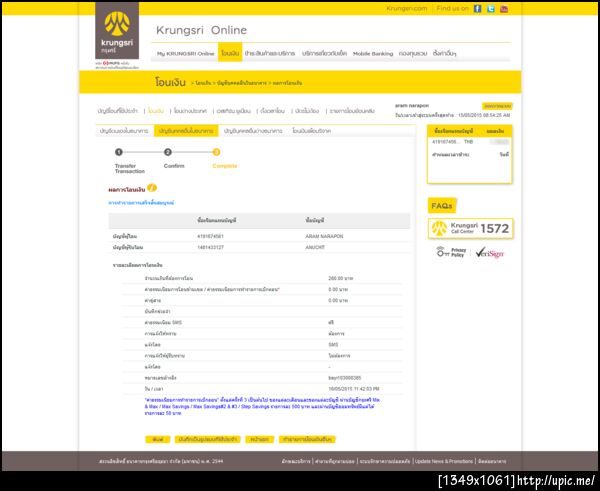Click the sender name ARAM NARAPON

[324, 237]
